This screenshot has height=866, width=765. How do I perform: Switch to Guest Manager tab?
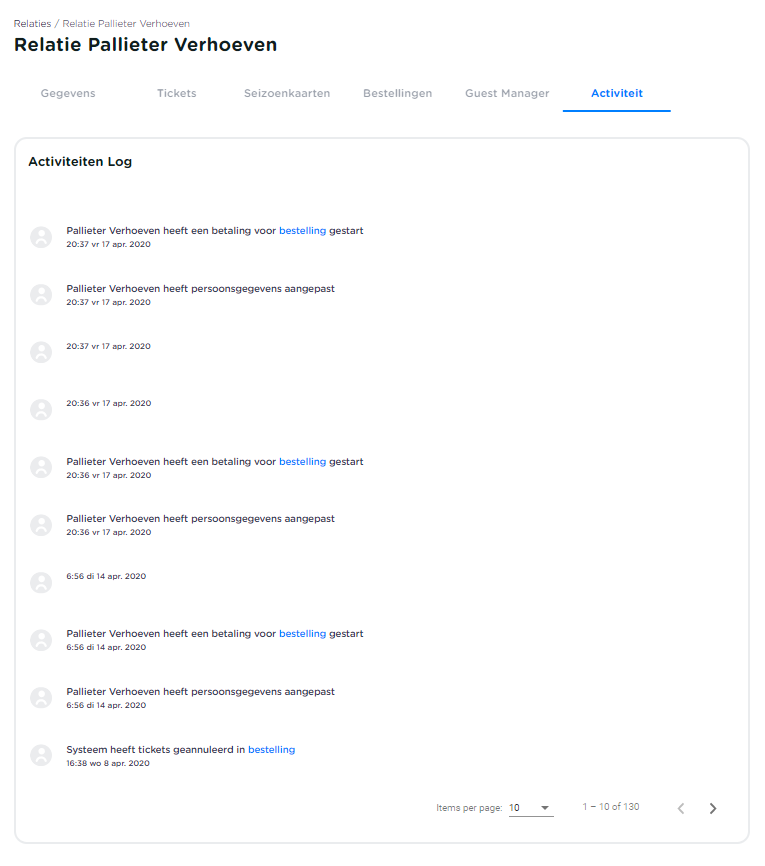point(507,93)
